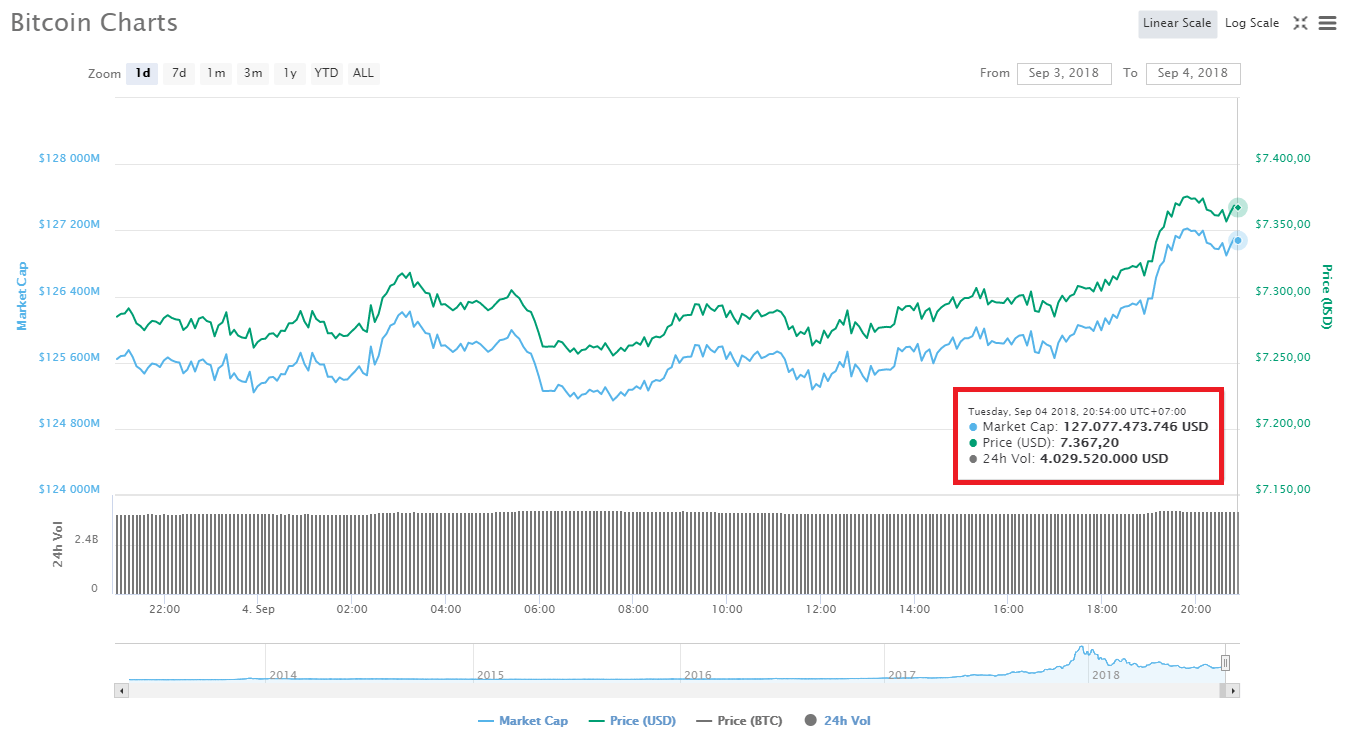Click the 24h Vol vertical axis title
This screenshot has height=734, width=1348.
[58, 546]
